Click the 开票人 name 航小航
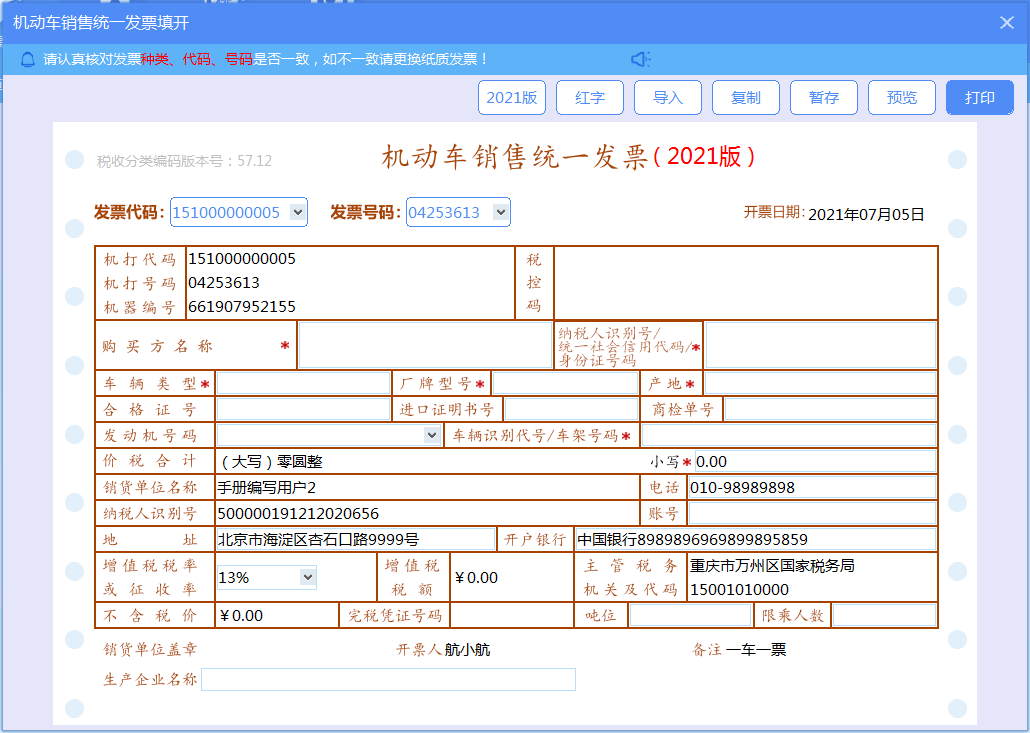The image size is (1030, 733). [x=467, y=650]
